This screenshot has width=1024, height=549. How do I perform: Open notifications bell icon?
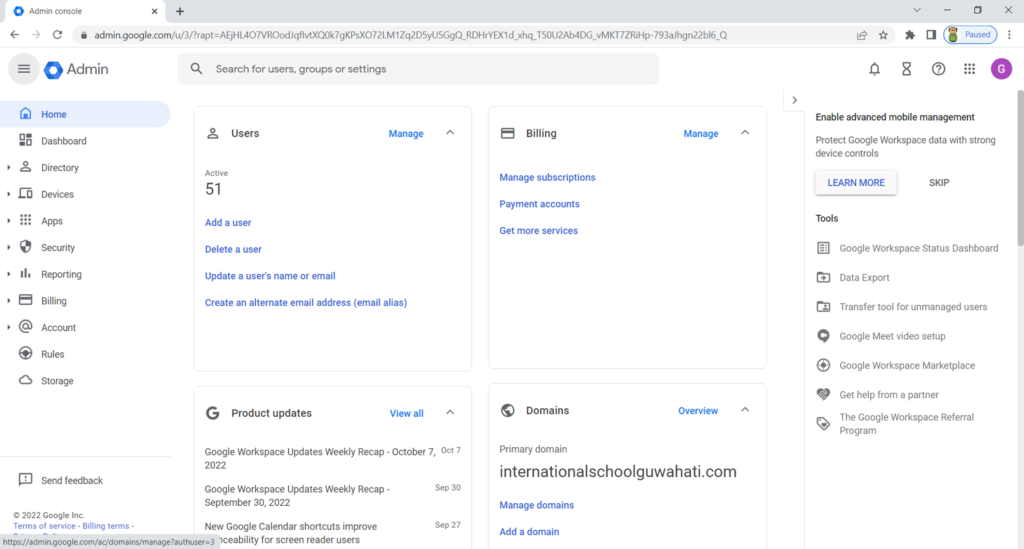[x=874, y=69]
